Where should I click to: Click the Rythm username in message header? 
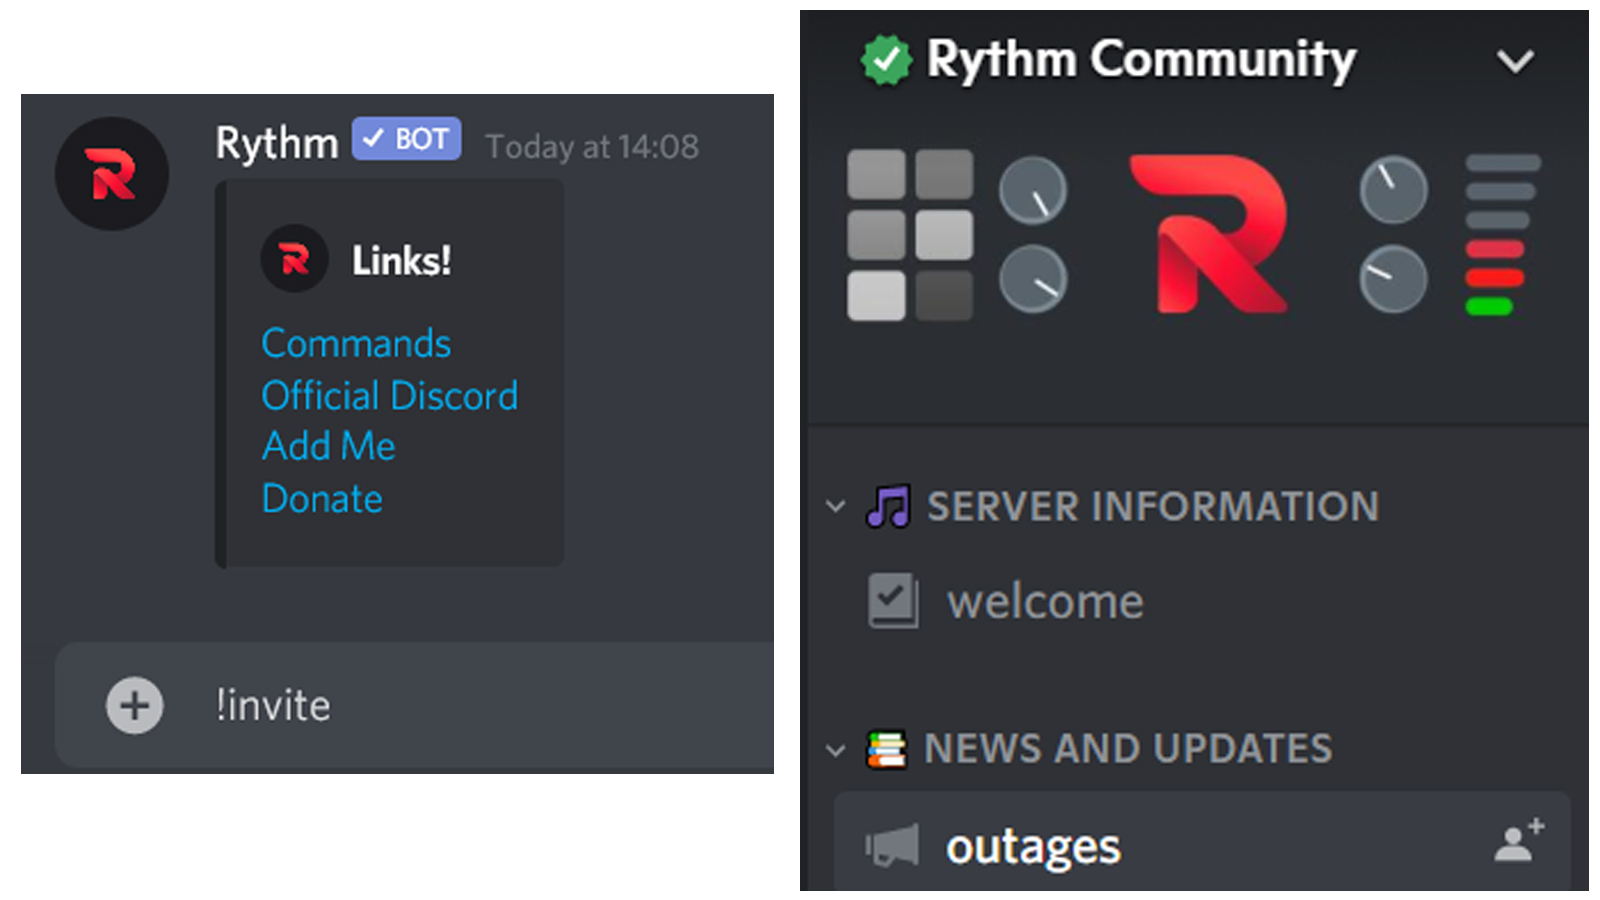[x=277, y=143]
